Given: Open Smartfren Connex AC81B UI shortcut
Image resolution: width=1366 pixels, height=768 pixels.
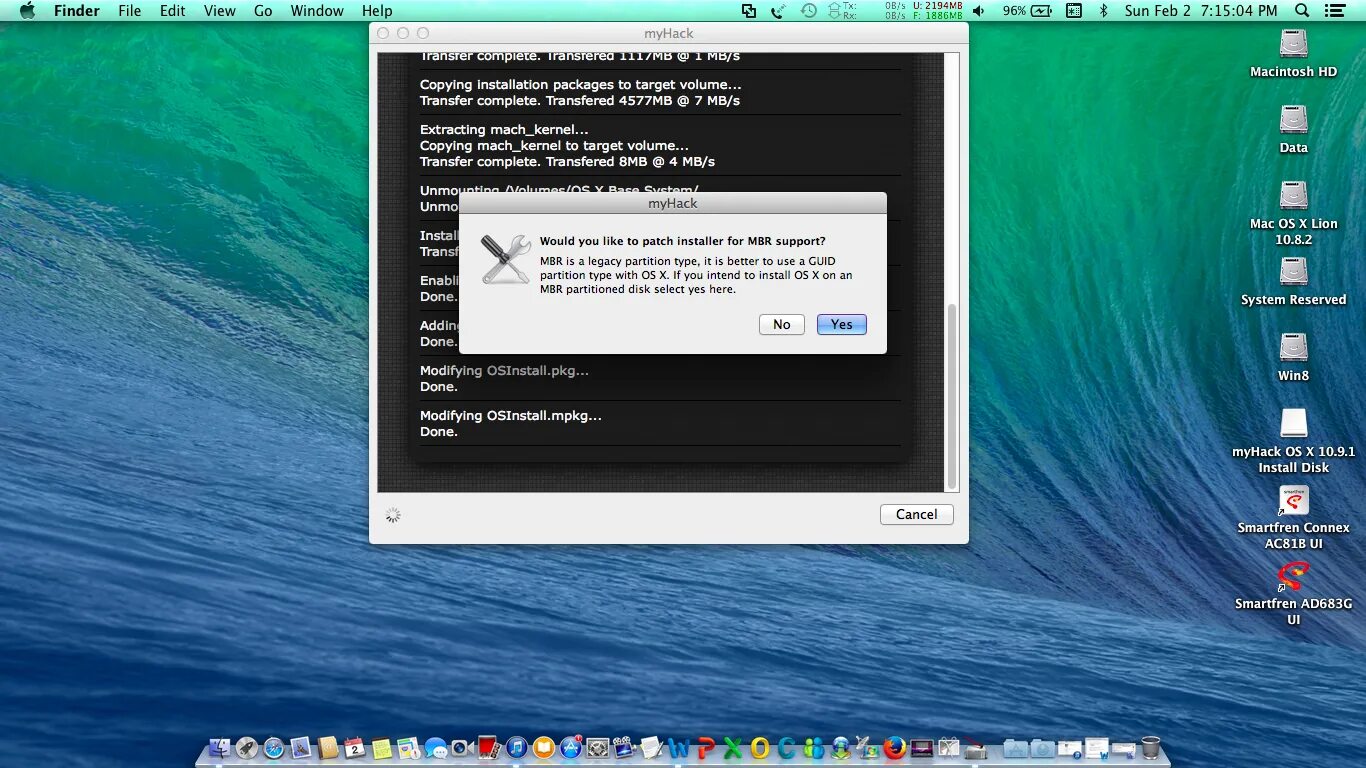Looking at the screenshot, I should [x=1293, y=518].
